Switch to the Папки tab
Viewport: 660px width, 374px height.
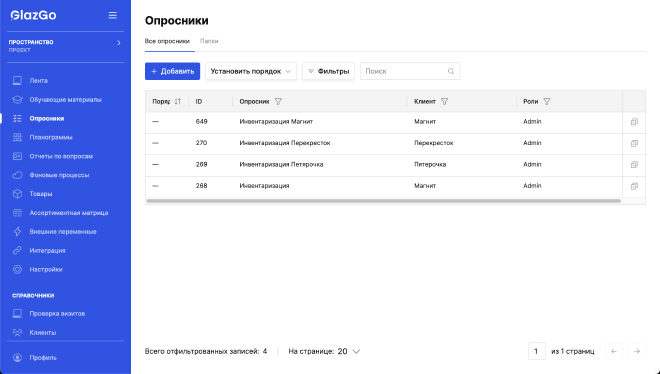(x=209, y=41)
